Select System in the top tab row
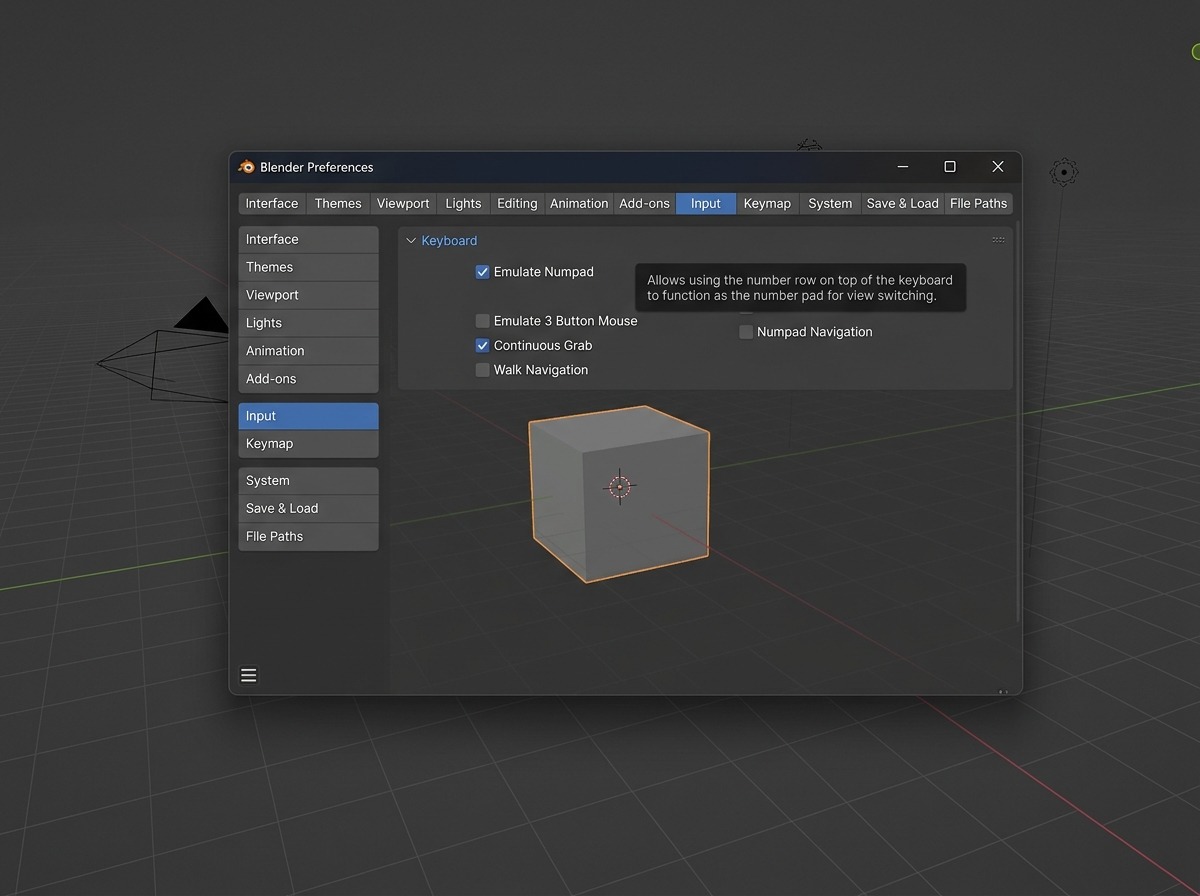 pyautogui.click(x=830, y=203)
